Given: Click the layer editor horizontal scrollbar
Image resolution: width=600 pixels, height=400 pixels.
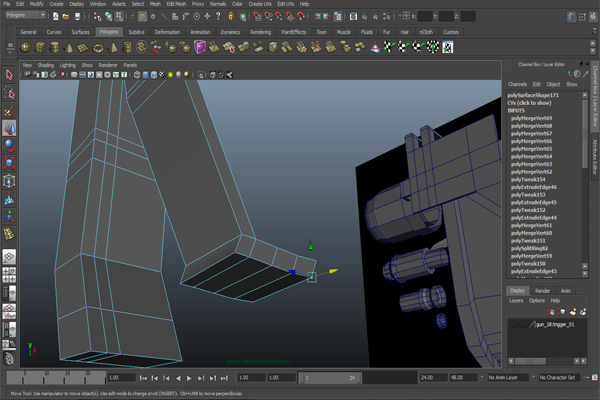Looking at the screenshot, I should [530, 361].
